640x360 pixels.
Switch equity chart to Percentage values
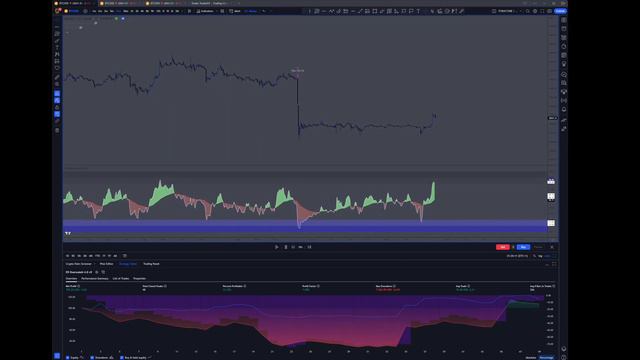(x=547, y=358)
